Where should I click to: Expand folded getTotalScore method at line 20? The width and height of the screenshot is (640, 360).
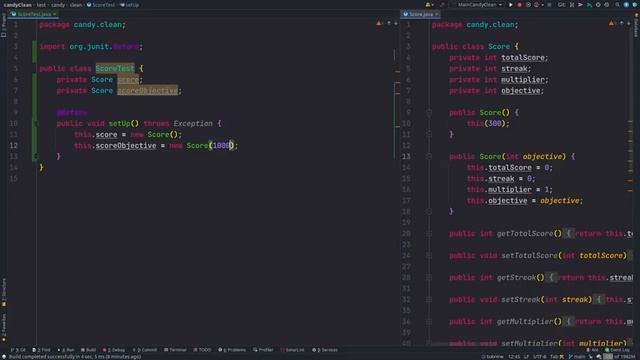[x=429, y=233]
